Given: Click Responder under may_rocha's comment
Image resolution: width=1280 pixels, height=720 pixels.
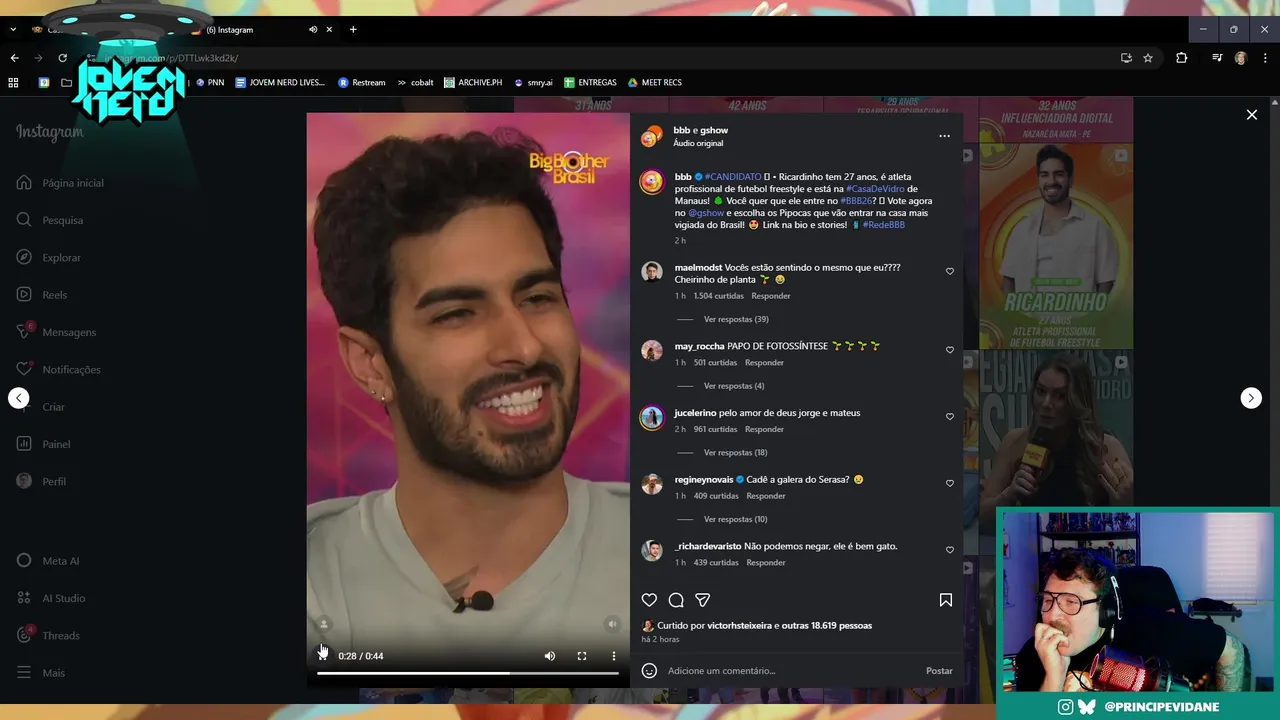Looking at the screenshot, I should click(x=764, y=362).
